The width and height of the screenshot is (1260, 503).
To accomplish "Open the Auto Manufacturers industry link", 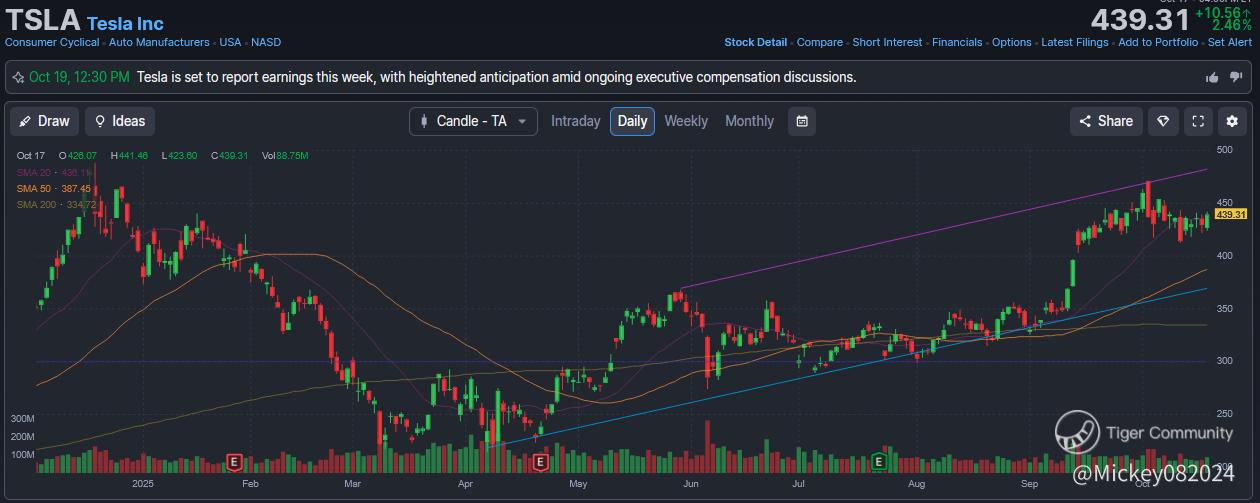I will pyautogui.click(x=159, y=43).
